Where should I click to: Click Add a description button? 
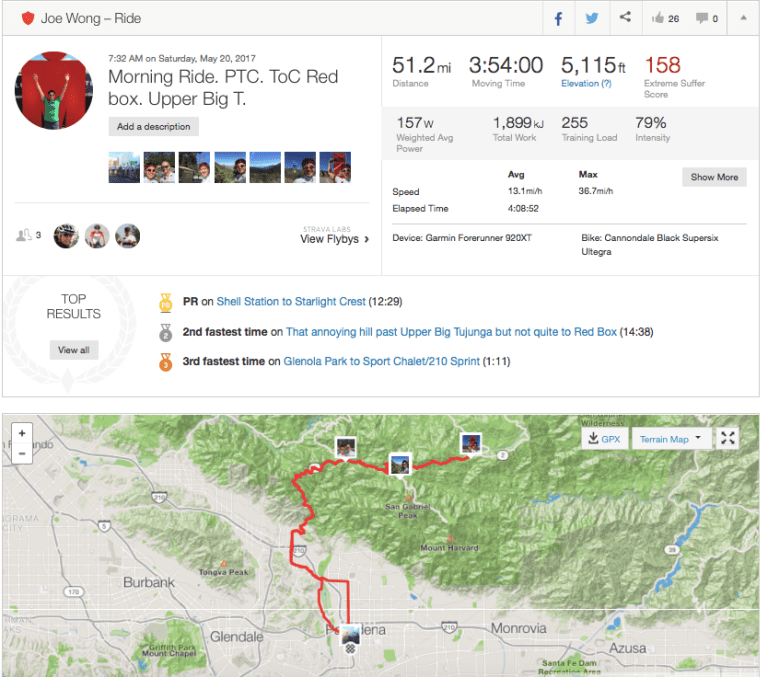pos(154,127)
